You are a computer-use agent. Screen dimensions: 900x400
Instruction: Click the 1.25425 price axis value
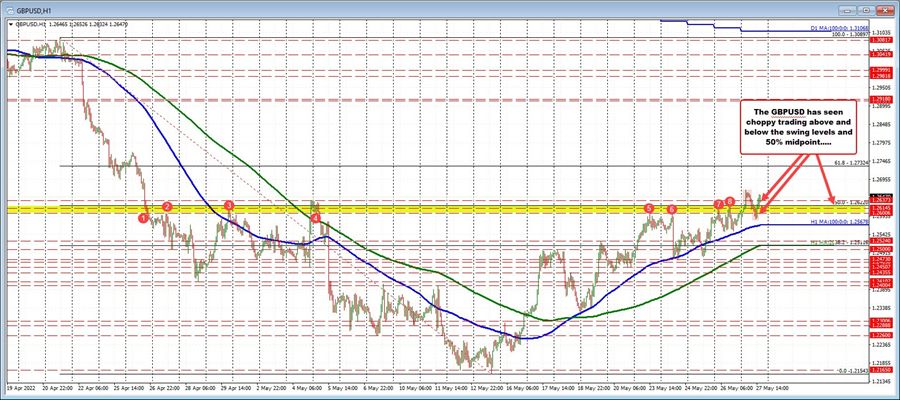pos(882,234)
